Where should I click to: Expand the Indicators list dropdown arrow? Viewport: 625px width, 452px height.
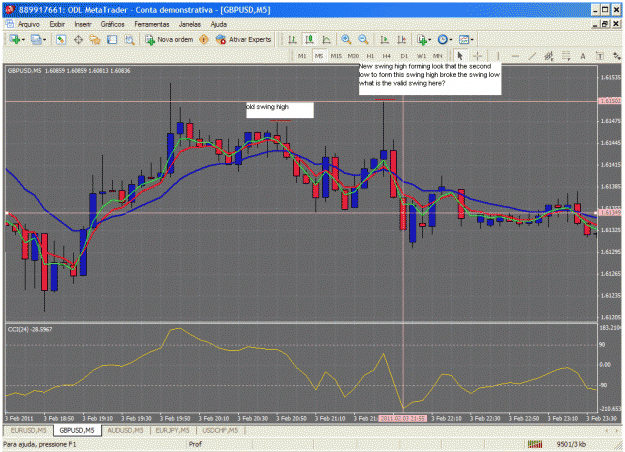(430, 40)
